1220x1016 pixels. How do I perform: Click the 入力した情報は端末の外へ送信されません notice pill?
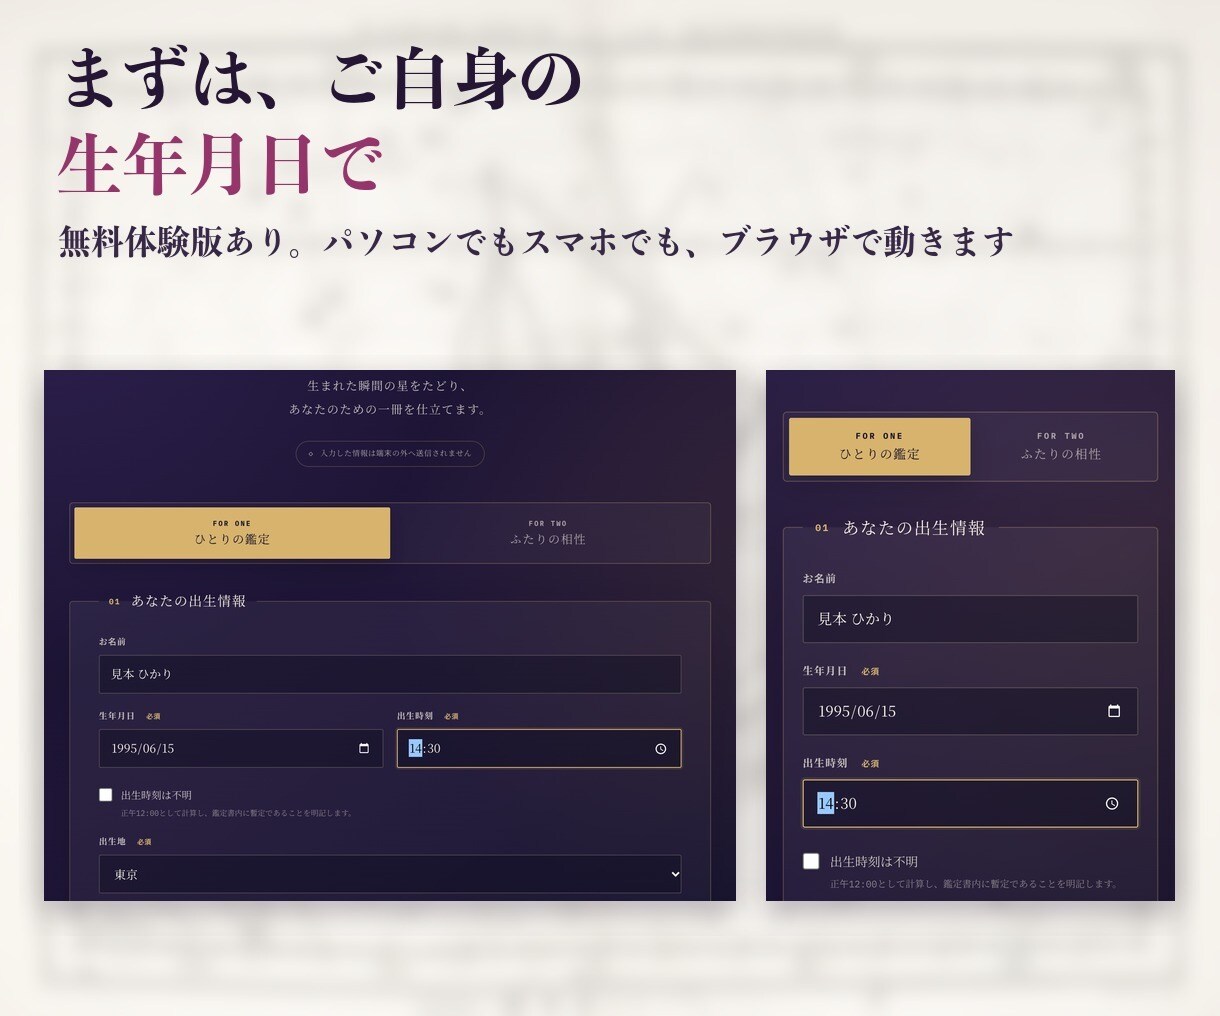point(390,453)
